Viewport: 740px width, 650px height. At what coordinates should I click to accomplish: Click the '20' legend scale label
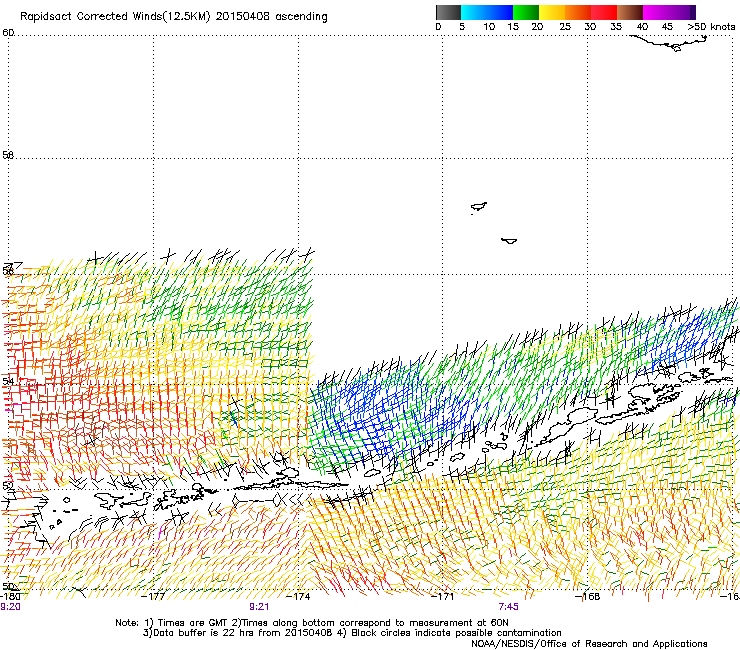pyautogui.click(x=537, y=27)
